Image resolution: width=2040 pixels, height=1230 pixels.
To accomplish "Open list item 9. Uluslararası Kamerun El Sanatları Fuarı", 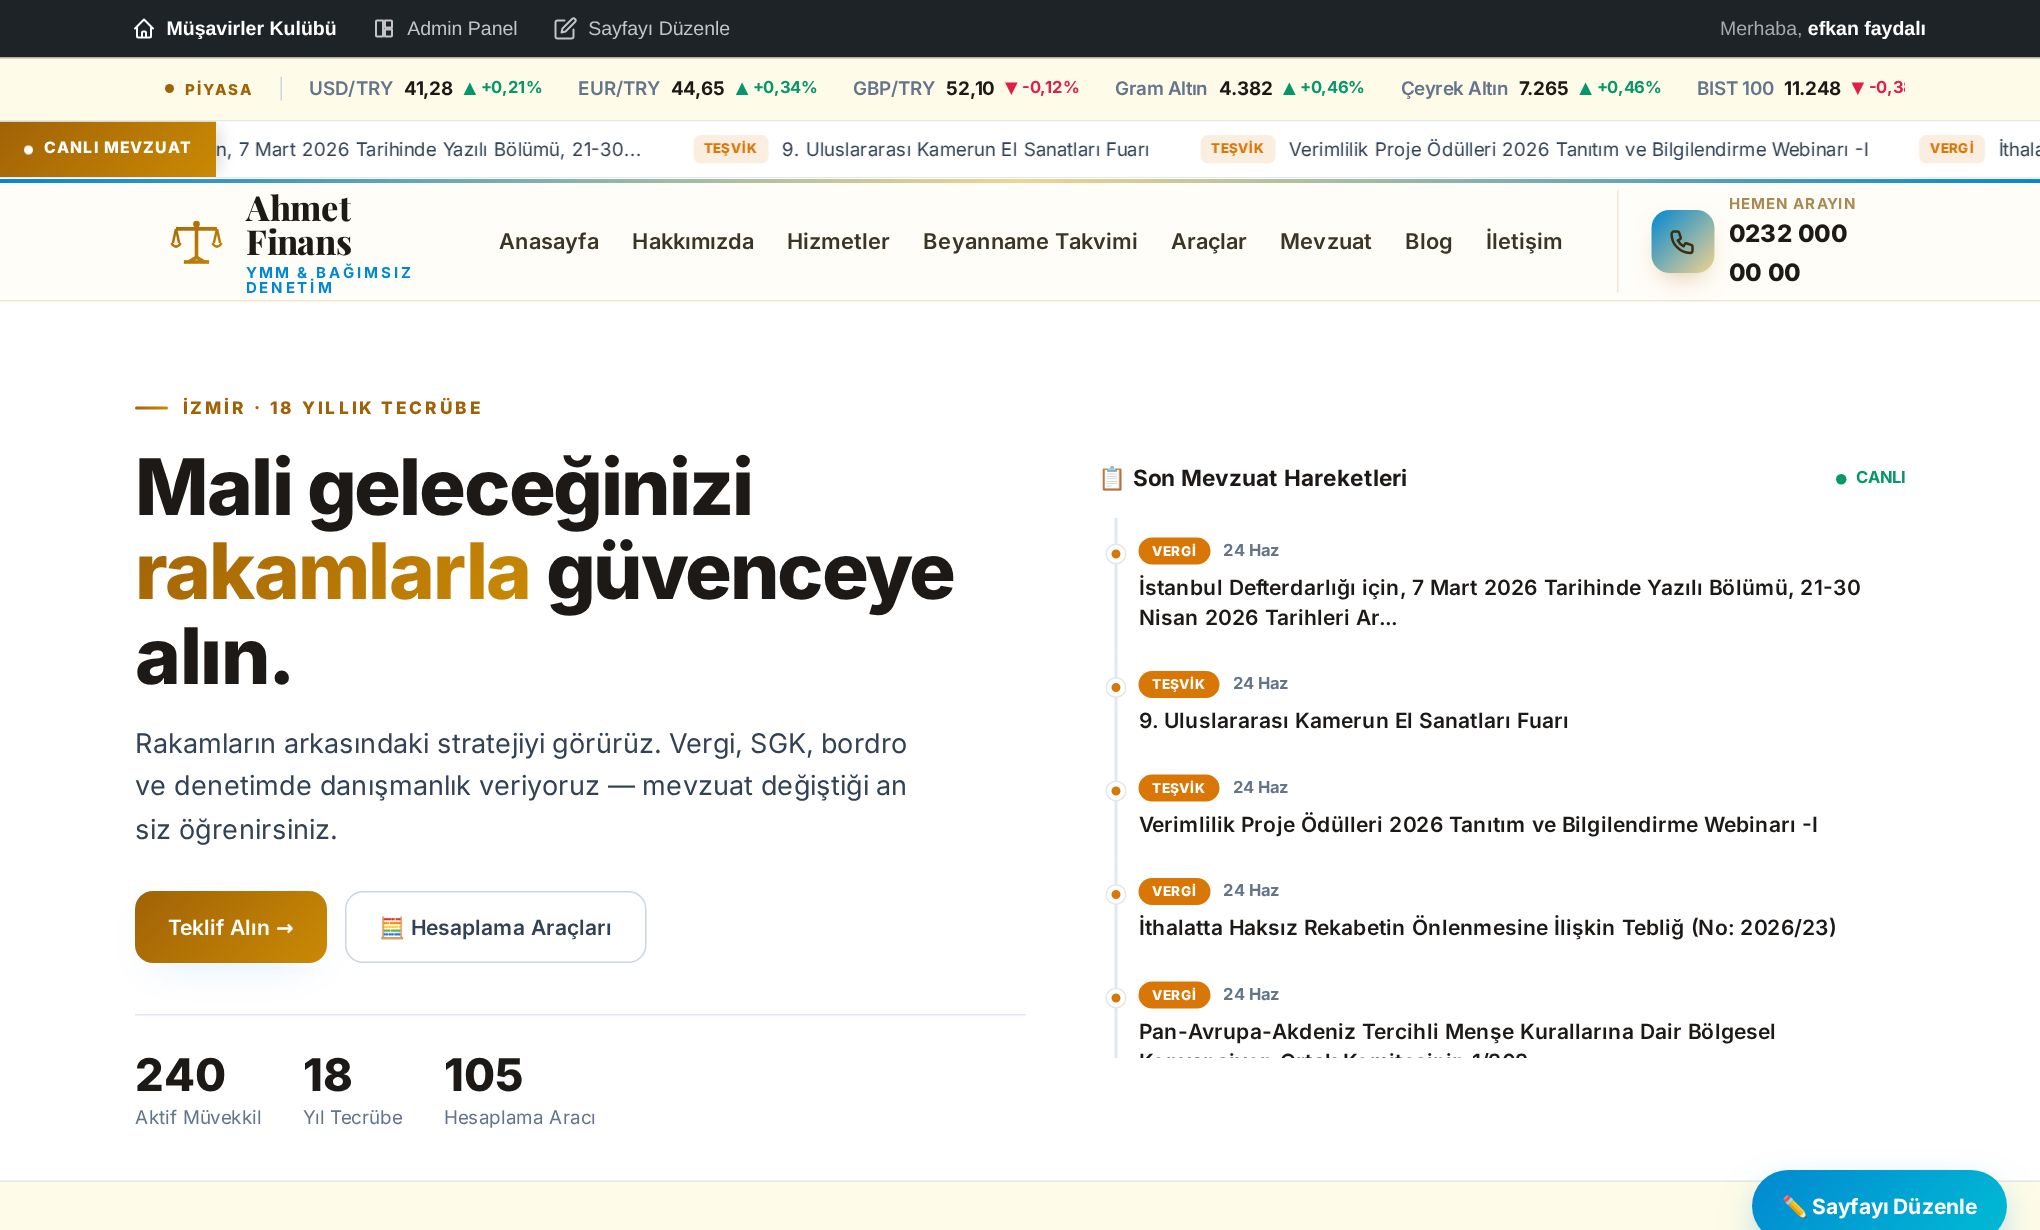I will point(1353,721).
